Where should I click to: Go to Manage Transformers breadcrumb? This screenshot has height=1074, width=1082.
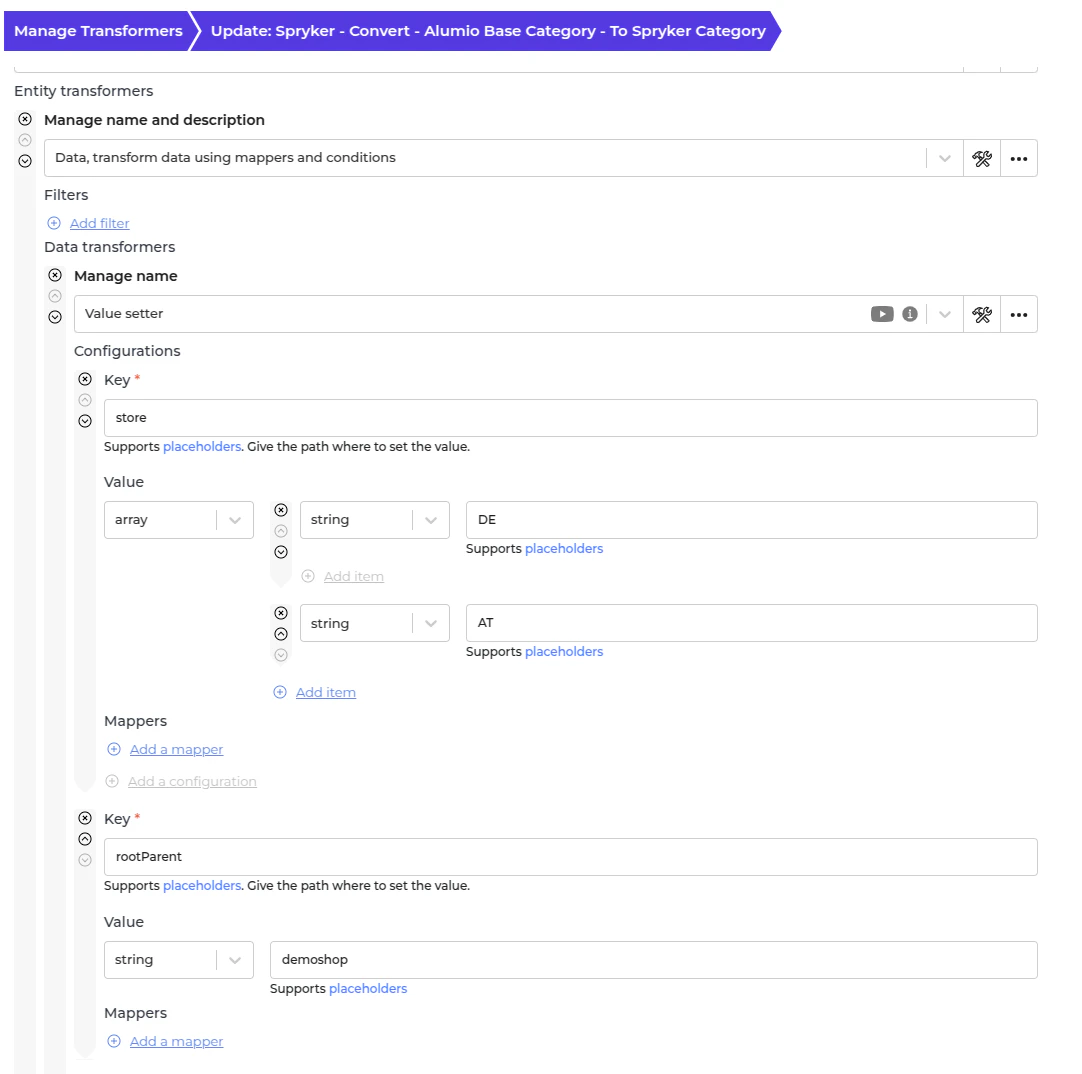point(98,31)
